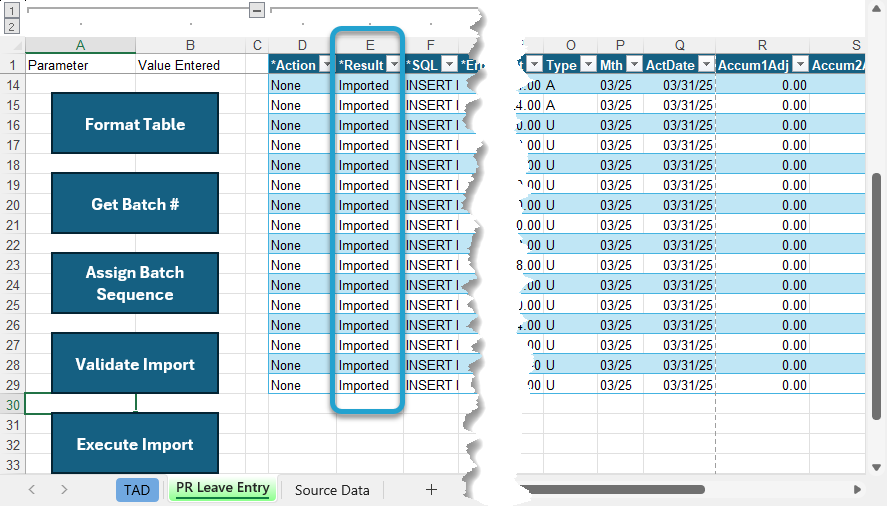The image size is (887, 506).
Task: Click the Format Table button
Action: coord(135,123)
